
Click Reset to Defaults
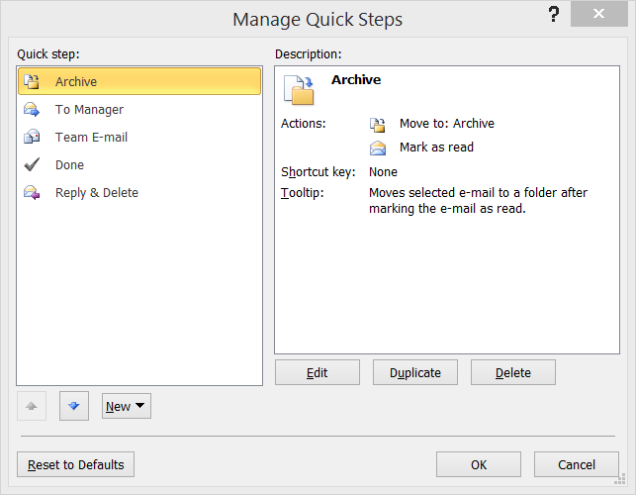(x=76, y=464)
